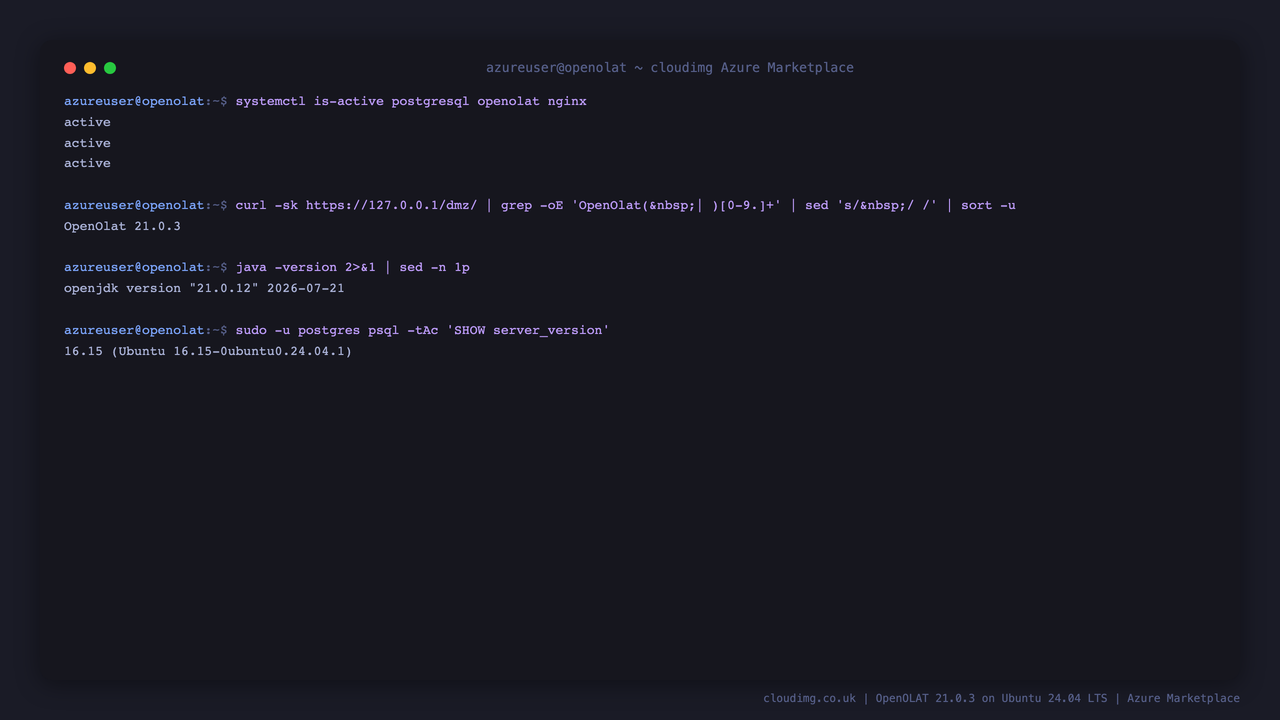
Task: Click the 'curl -sk https://127.0.0.1/dmz/' command
Action: pyautogui.click(x=356, y=205)
